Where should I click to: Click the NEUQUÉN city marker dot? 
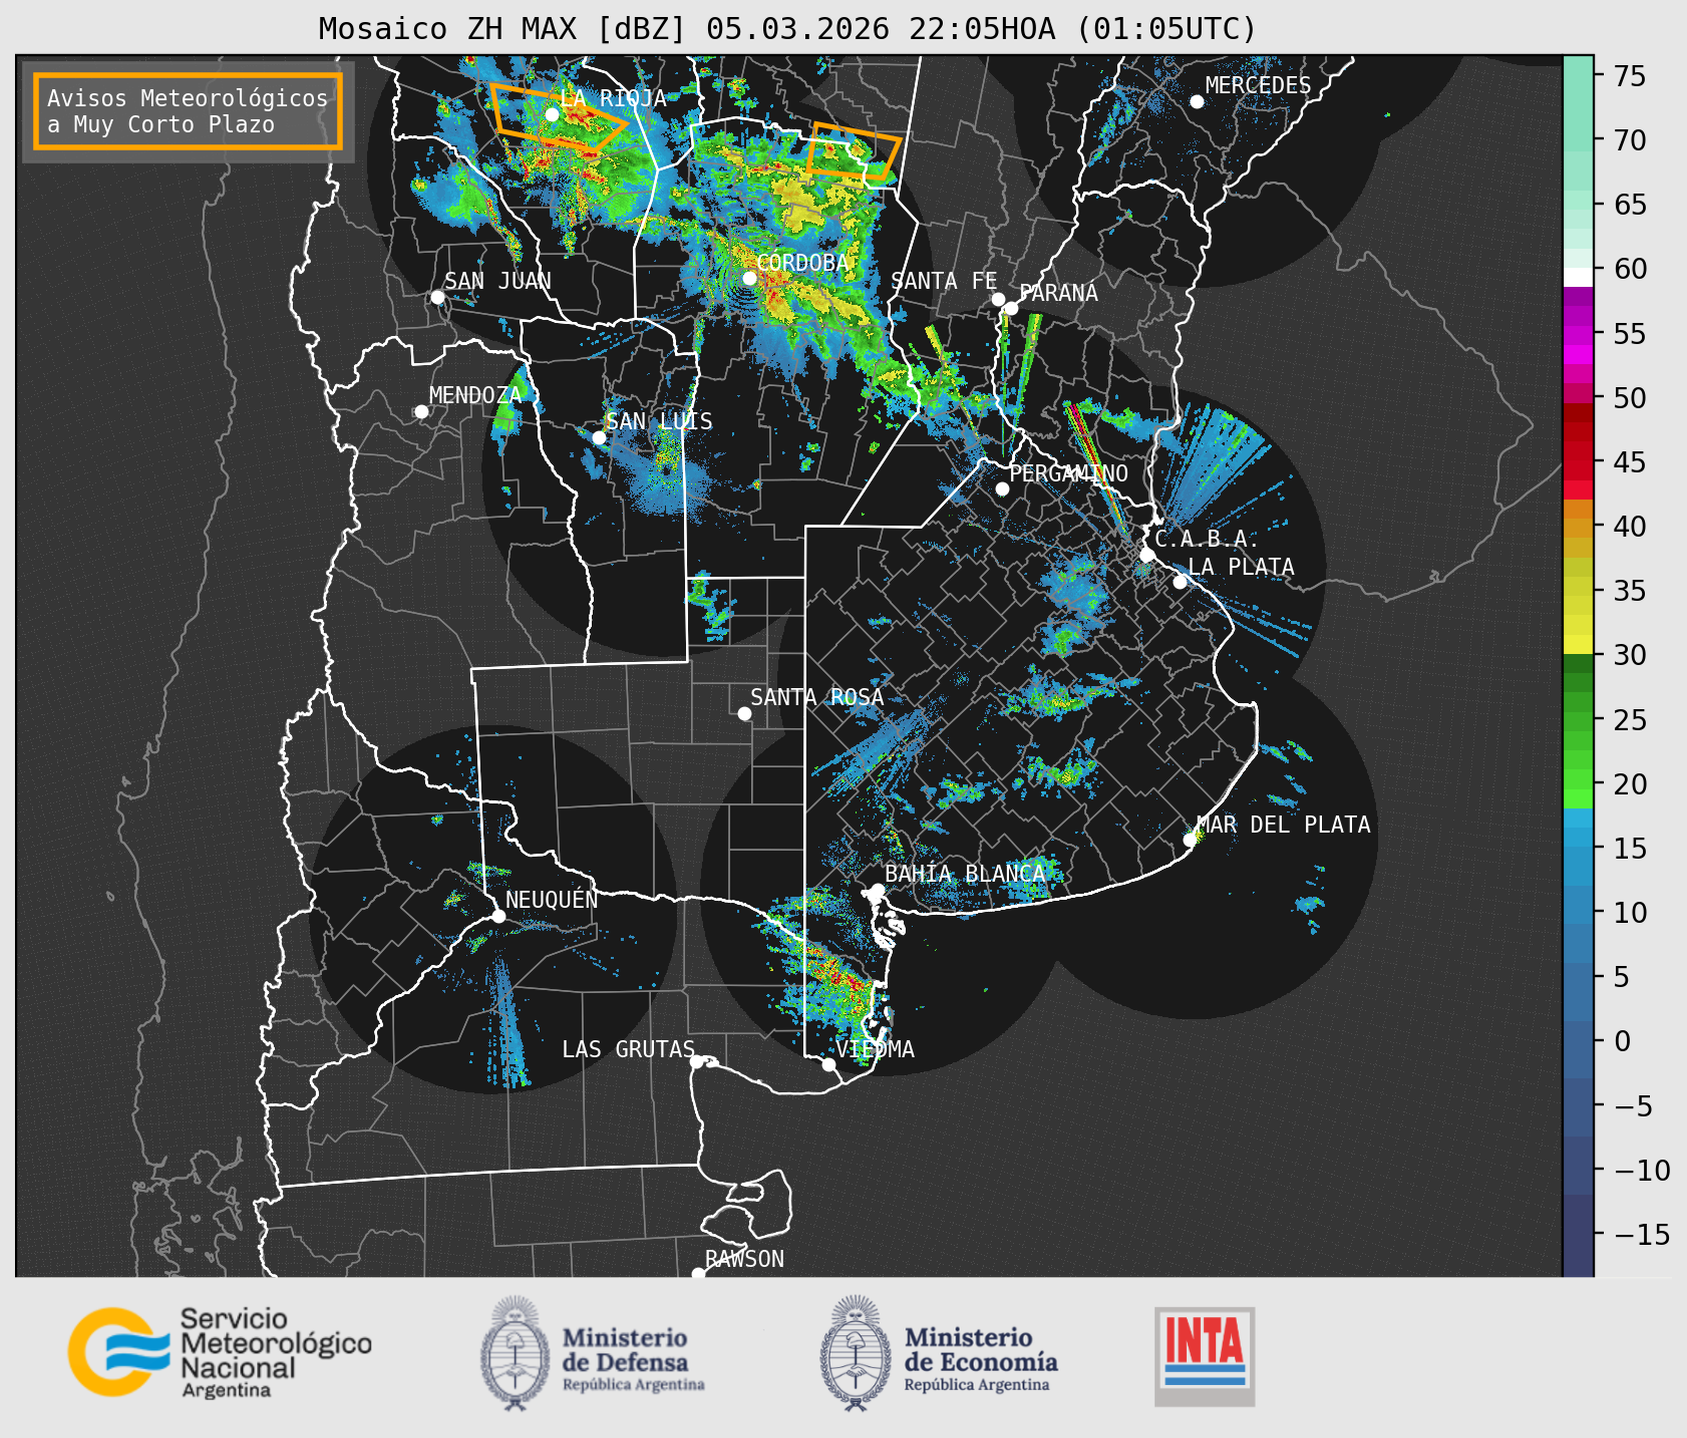click(498, 916)
